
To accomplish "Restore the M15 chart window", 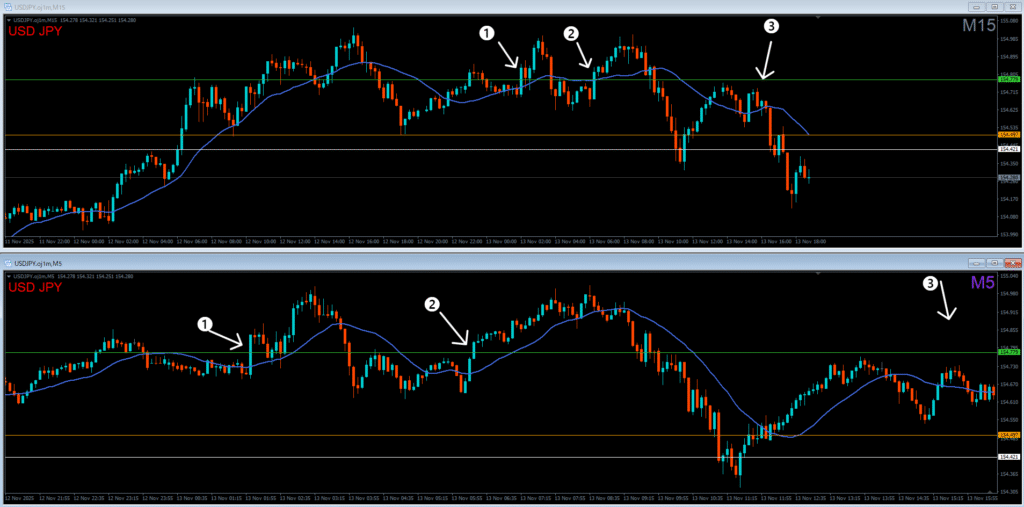I will (x=995, y=7).
